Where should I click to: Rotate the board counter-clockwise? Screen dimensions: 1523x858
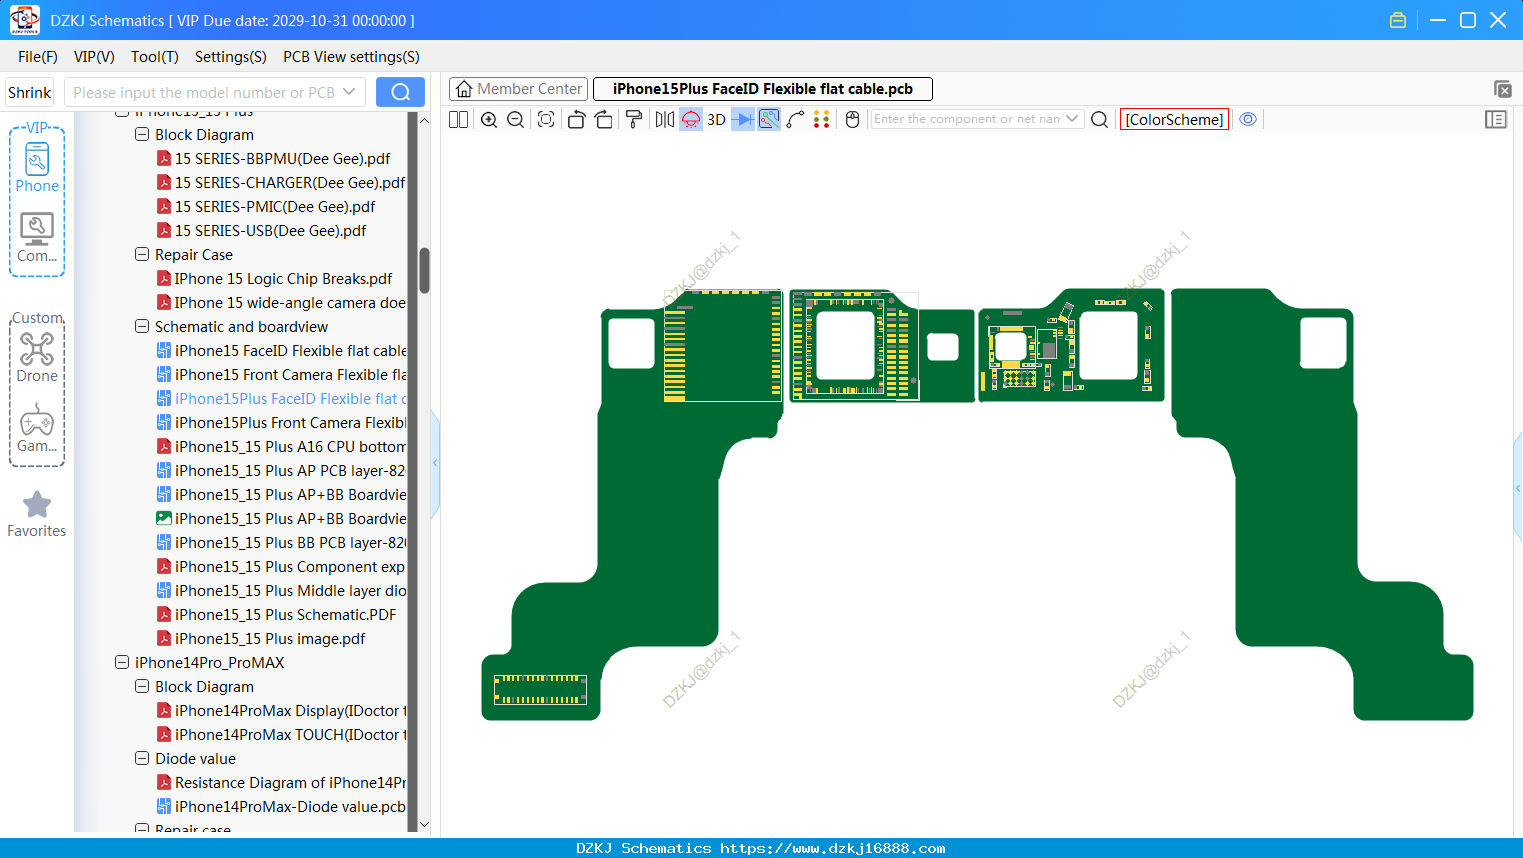pos(576,119)
